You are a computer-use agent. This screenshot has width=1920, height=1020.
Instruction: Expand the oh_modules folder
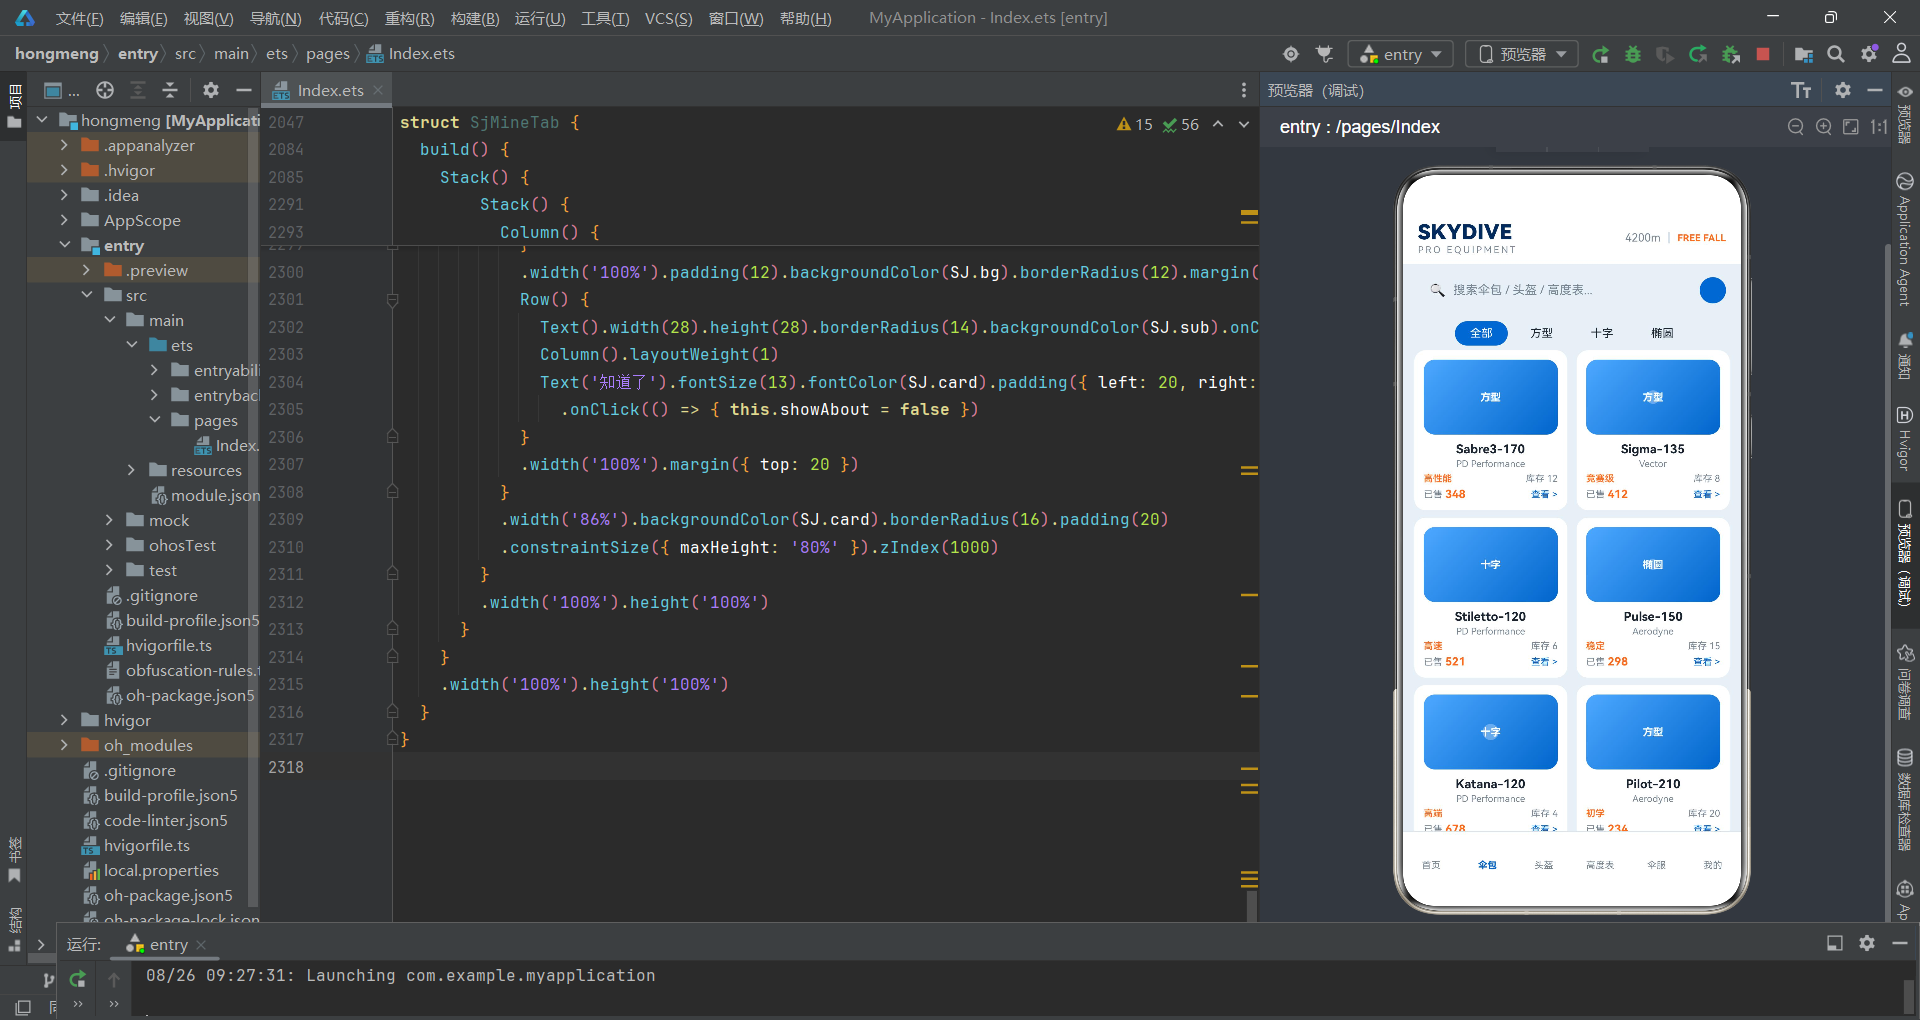pyautogui.click(x=64, y=745)
